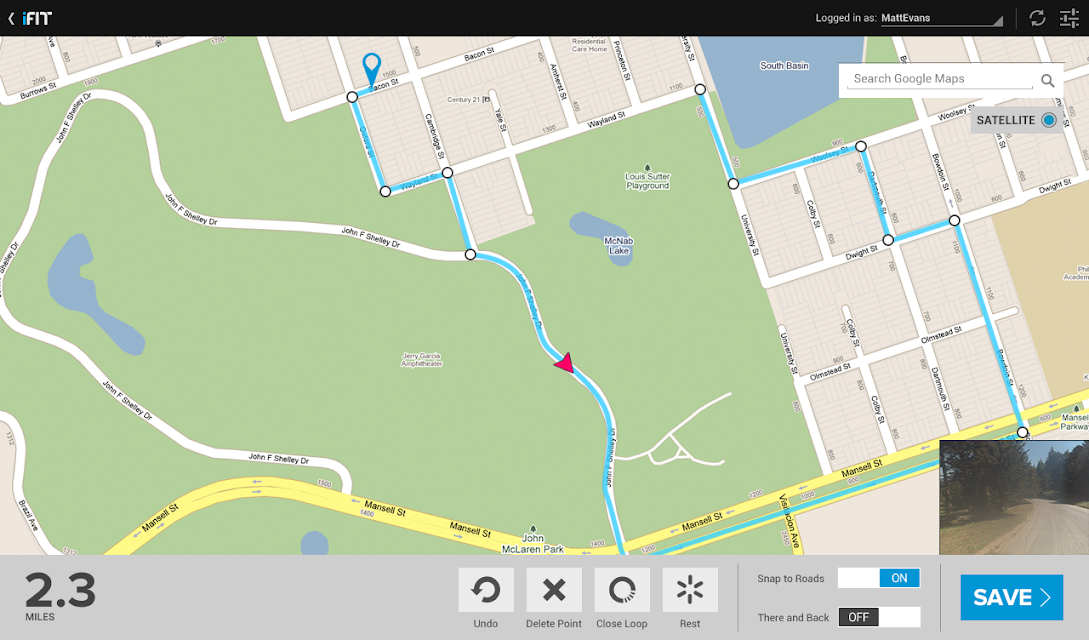Select the waypoint at Wayland and University St
Screen dimensions: 1089x640
pyautogui.click(x=700, y=90)
